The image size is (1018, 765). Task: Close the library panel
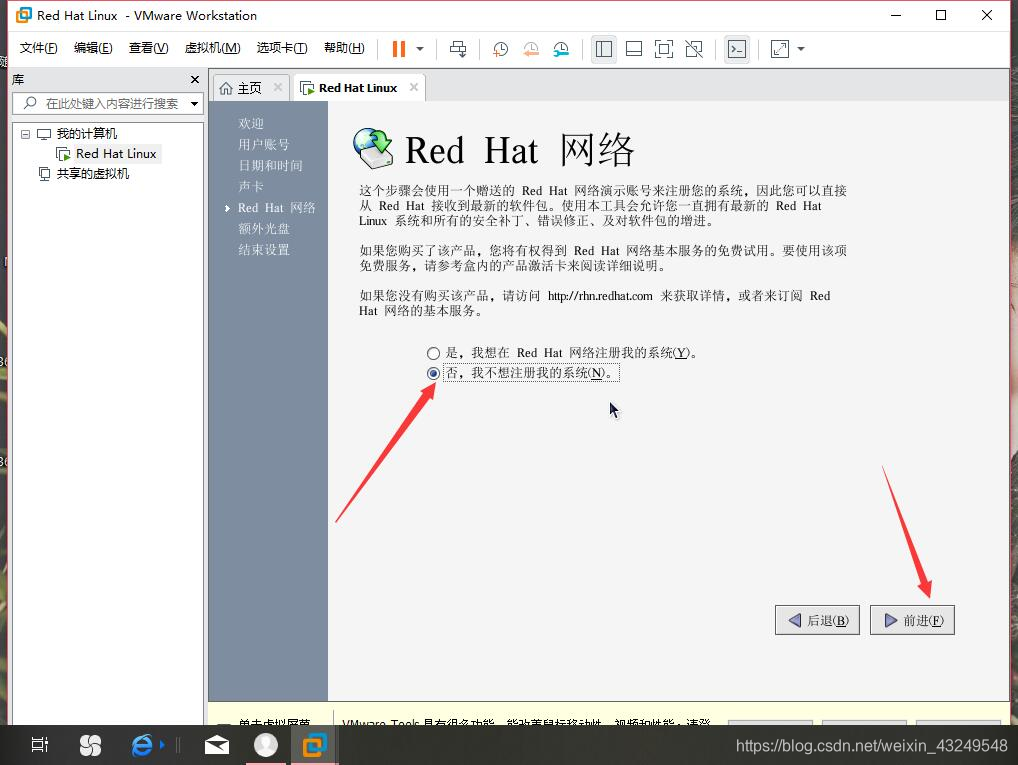[x=195, y=79]
